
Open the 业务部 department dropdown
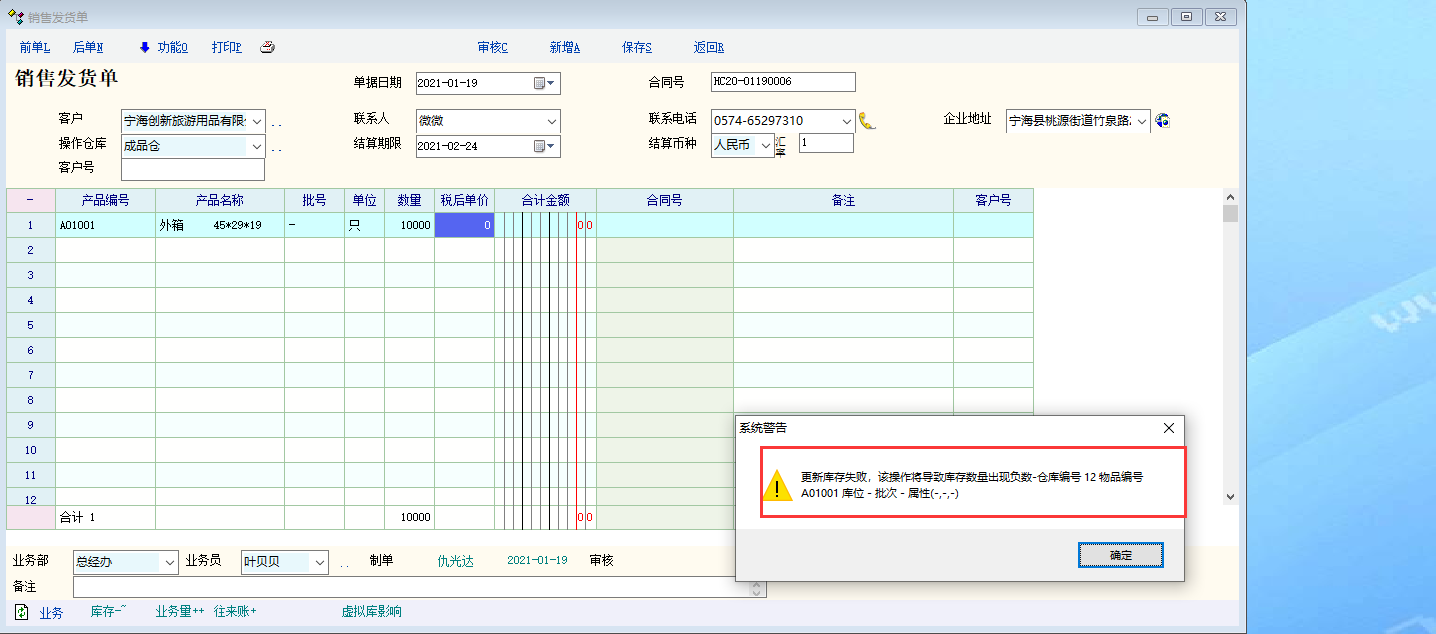click(x=169, y=562)
